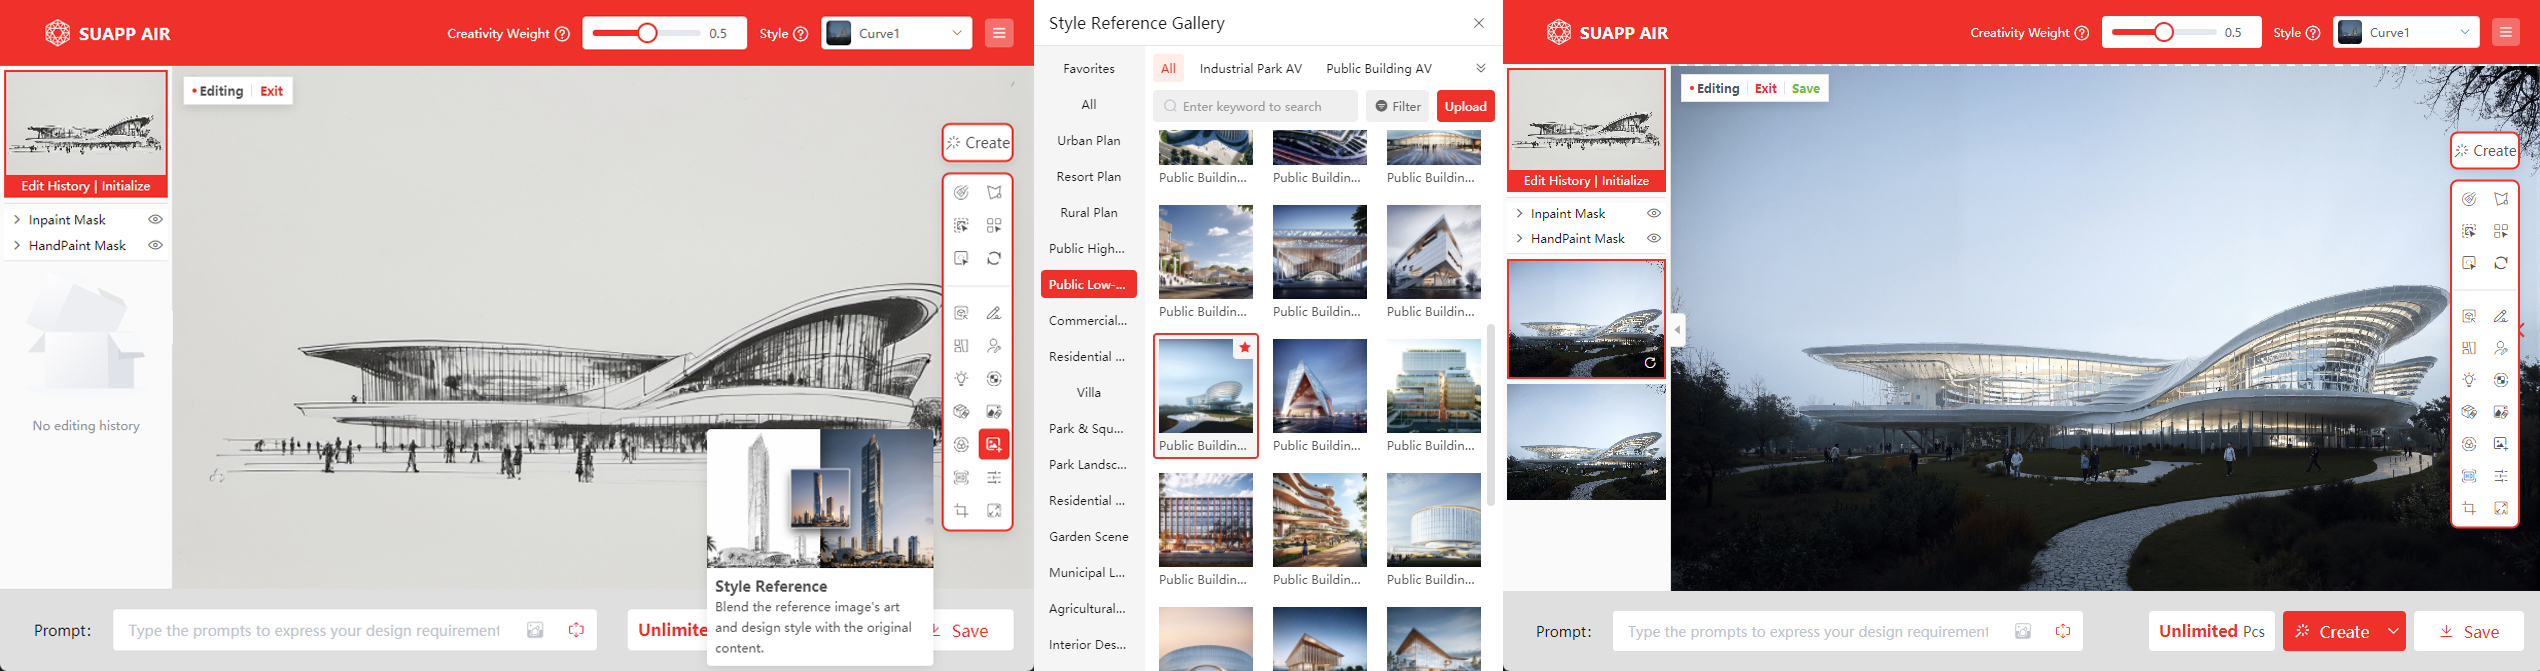Click the image icon in sketch editor prompt box

[536, 630]
